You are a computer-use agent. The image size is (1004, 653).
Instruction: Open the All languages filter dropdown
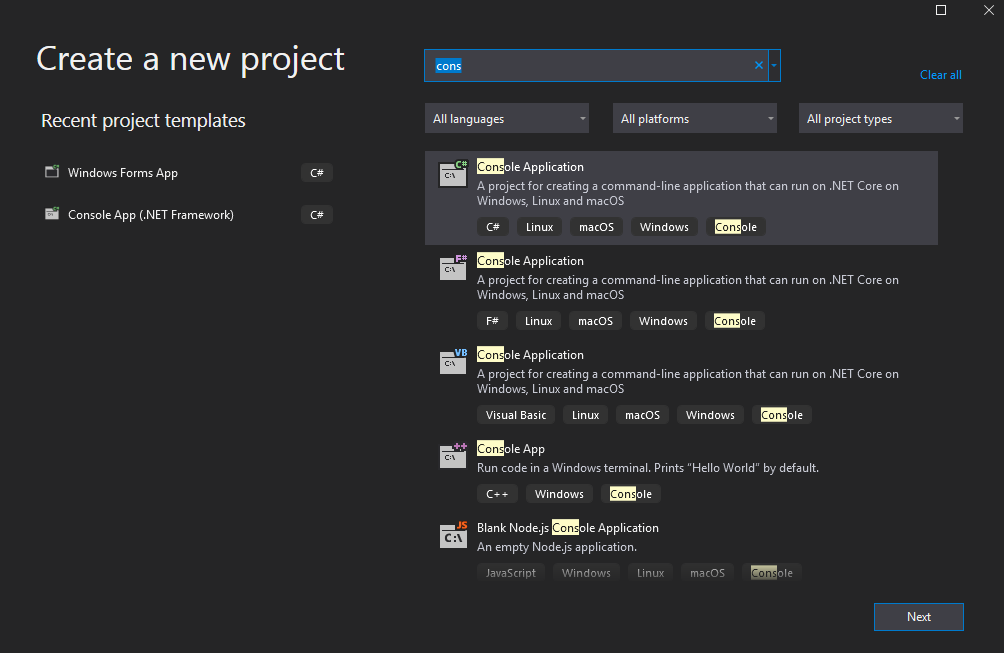pyautogui.click(x=506, y=118)
